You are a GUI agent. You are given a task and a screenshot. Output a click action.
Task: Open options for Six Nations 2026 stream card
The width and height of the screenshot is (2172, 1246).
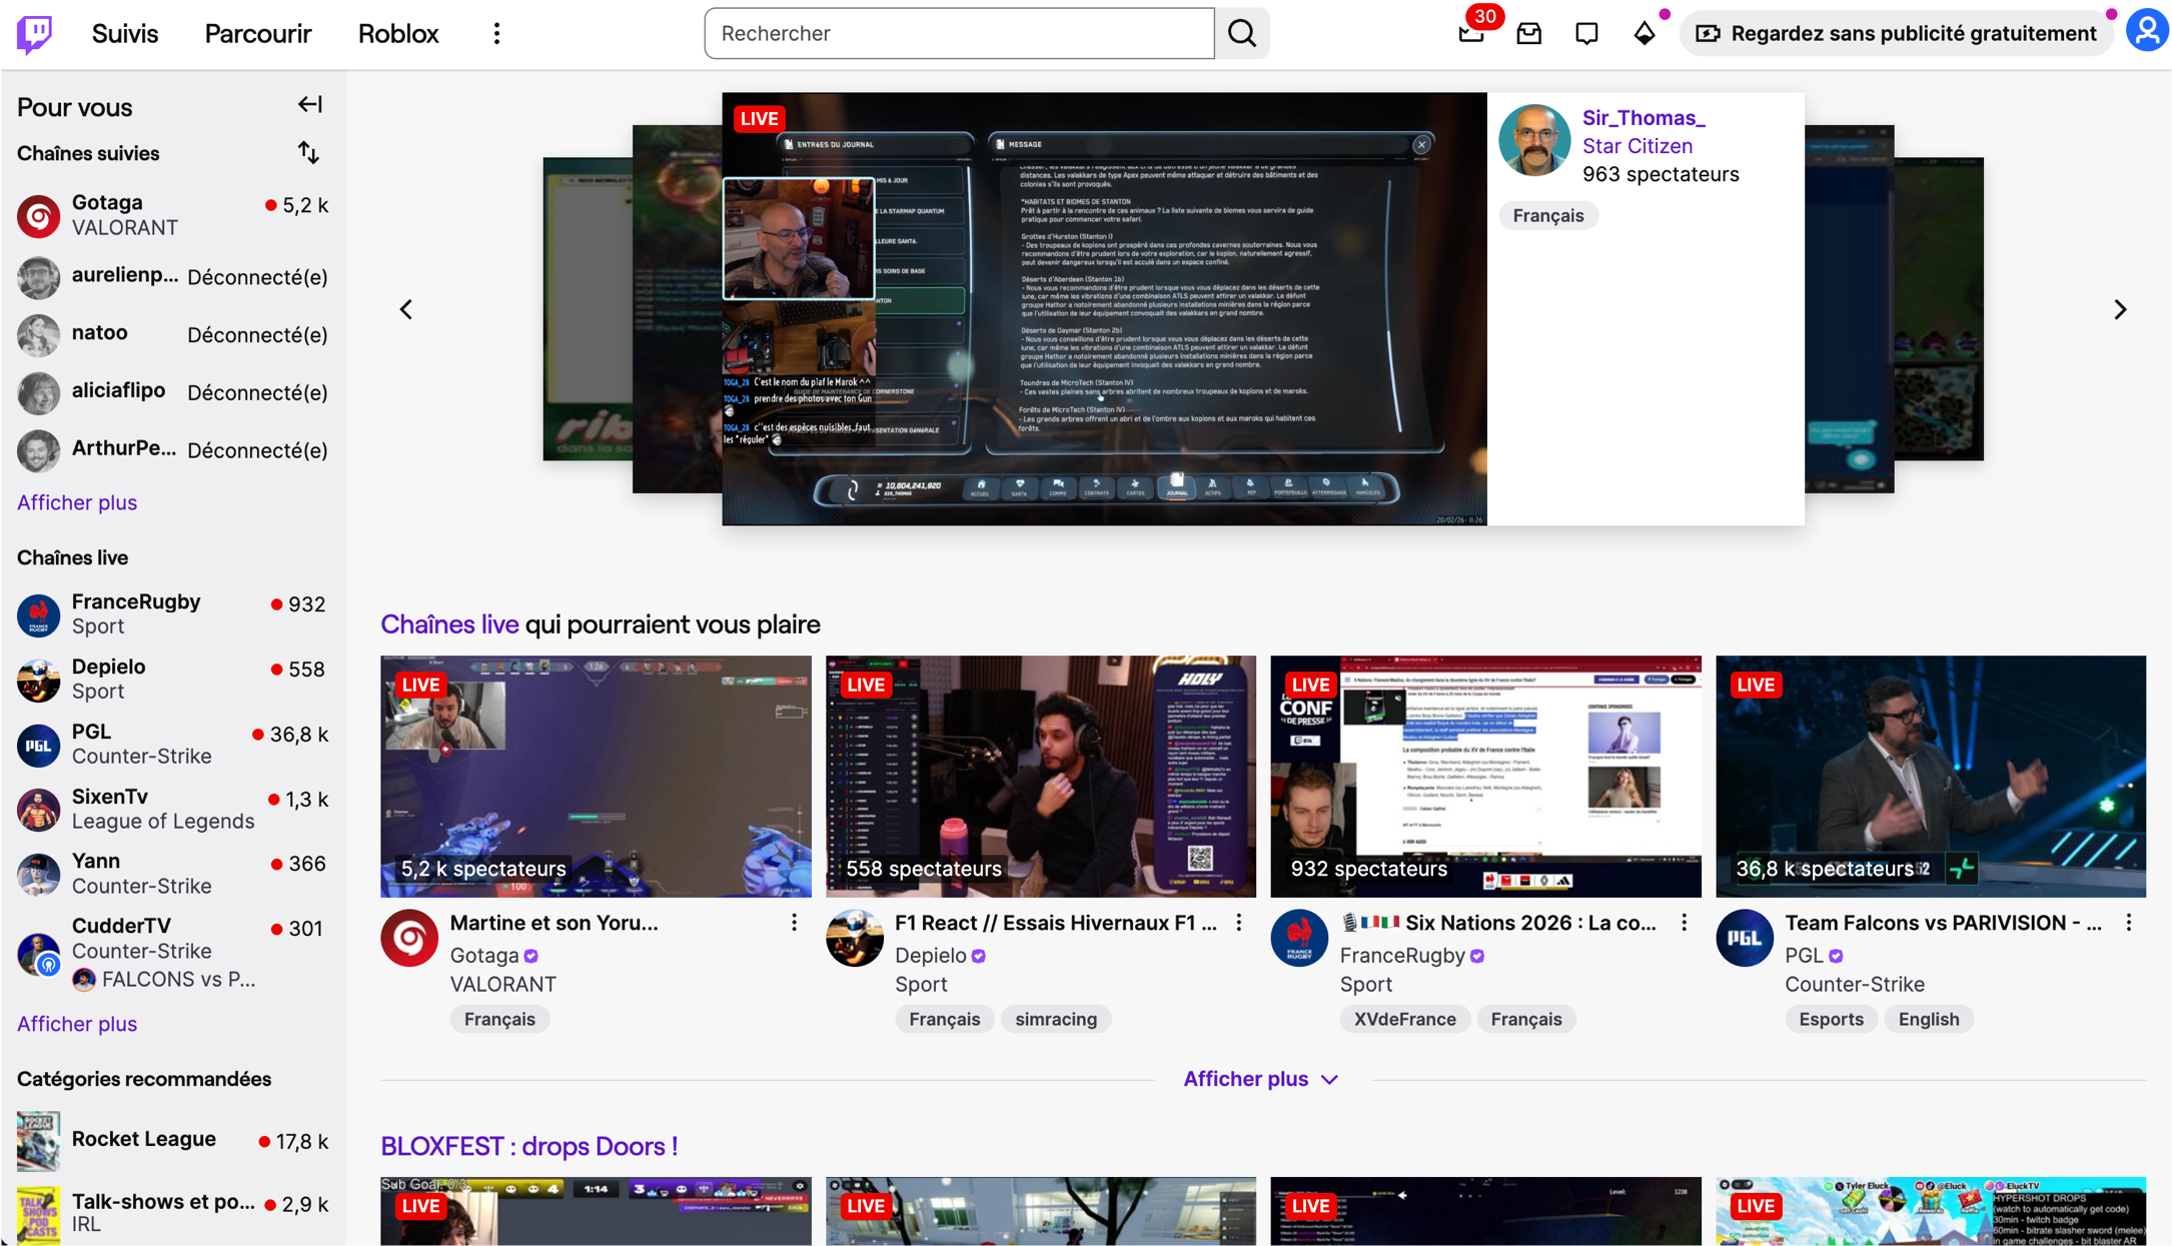(x=1684, y=922)
